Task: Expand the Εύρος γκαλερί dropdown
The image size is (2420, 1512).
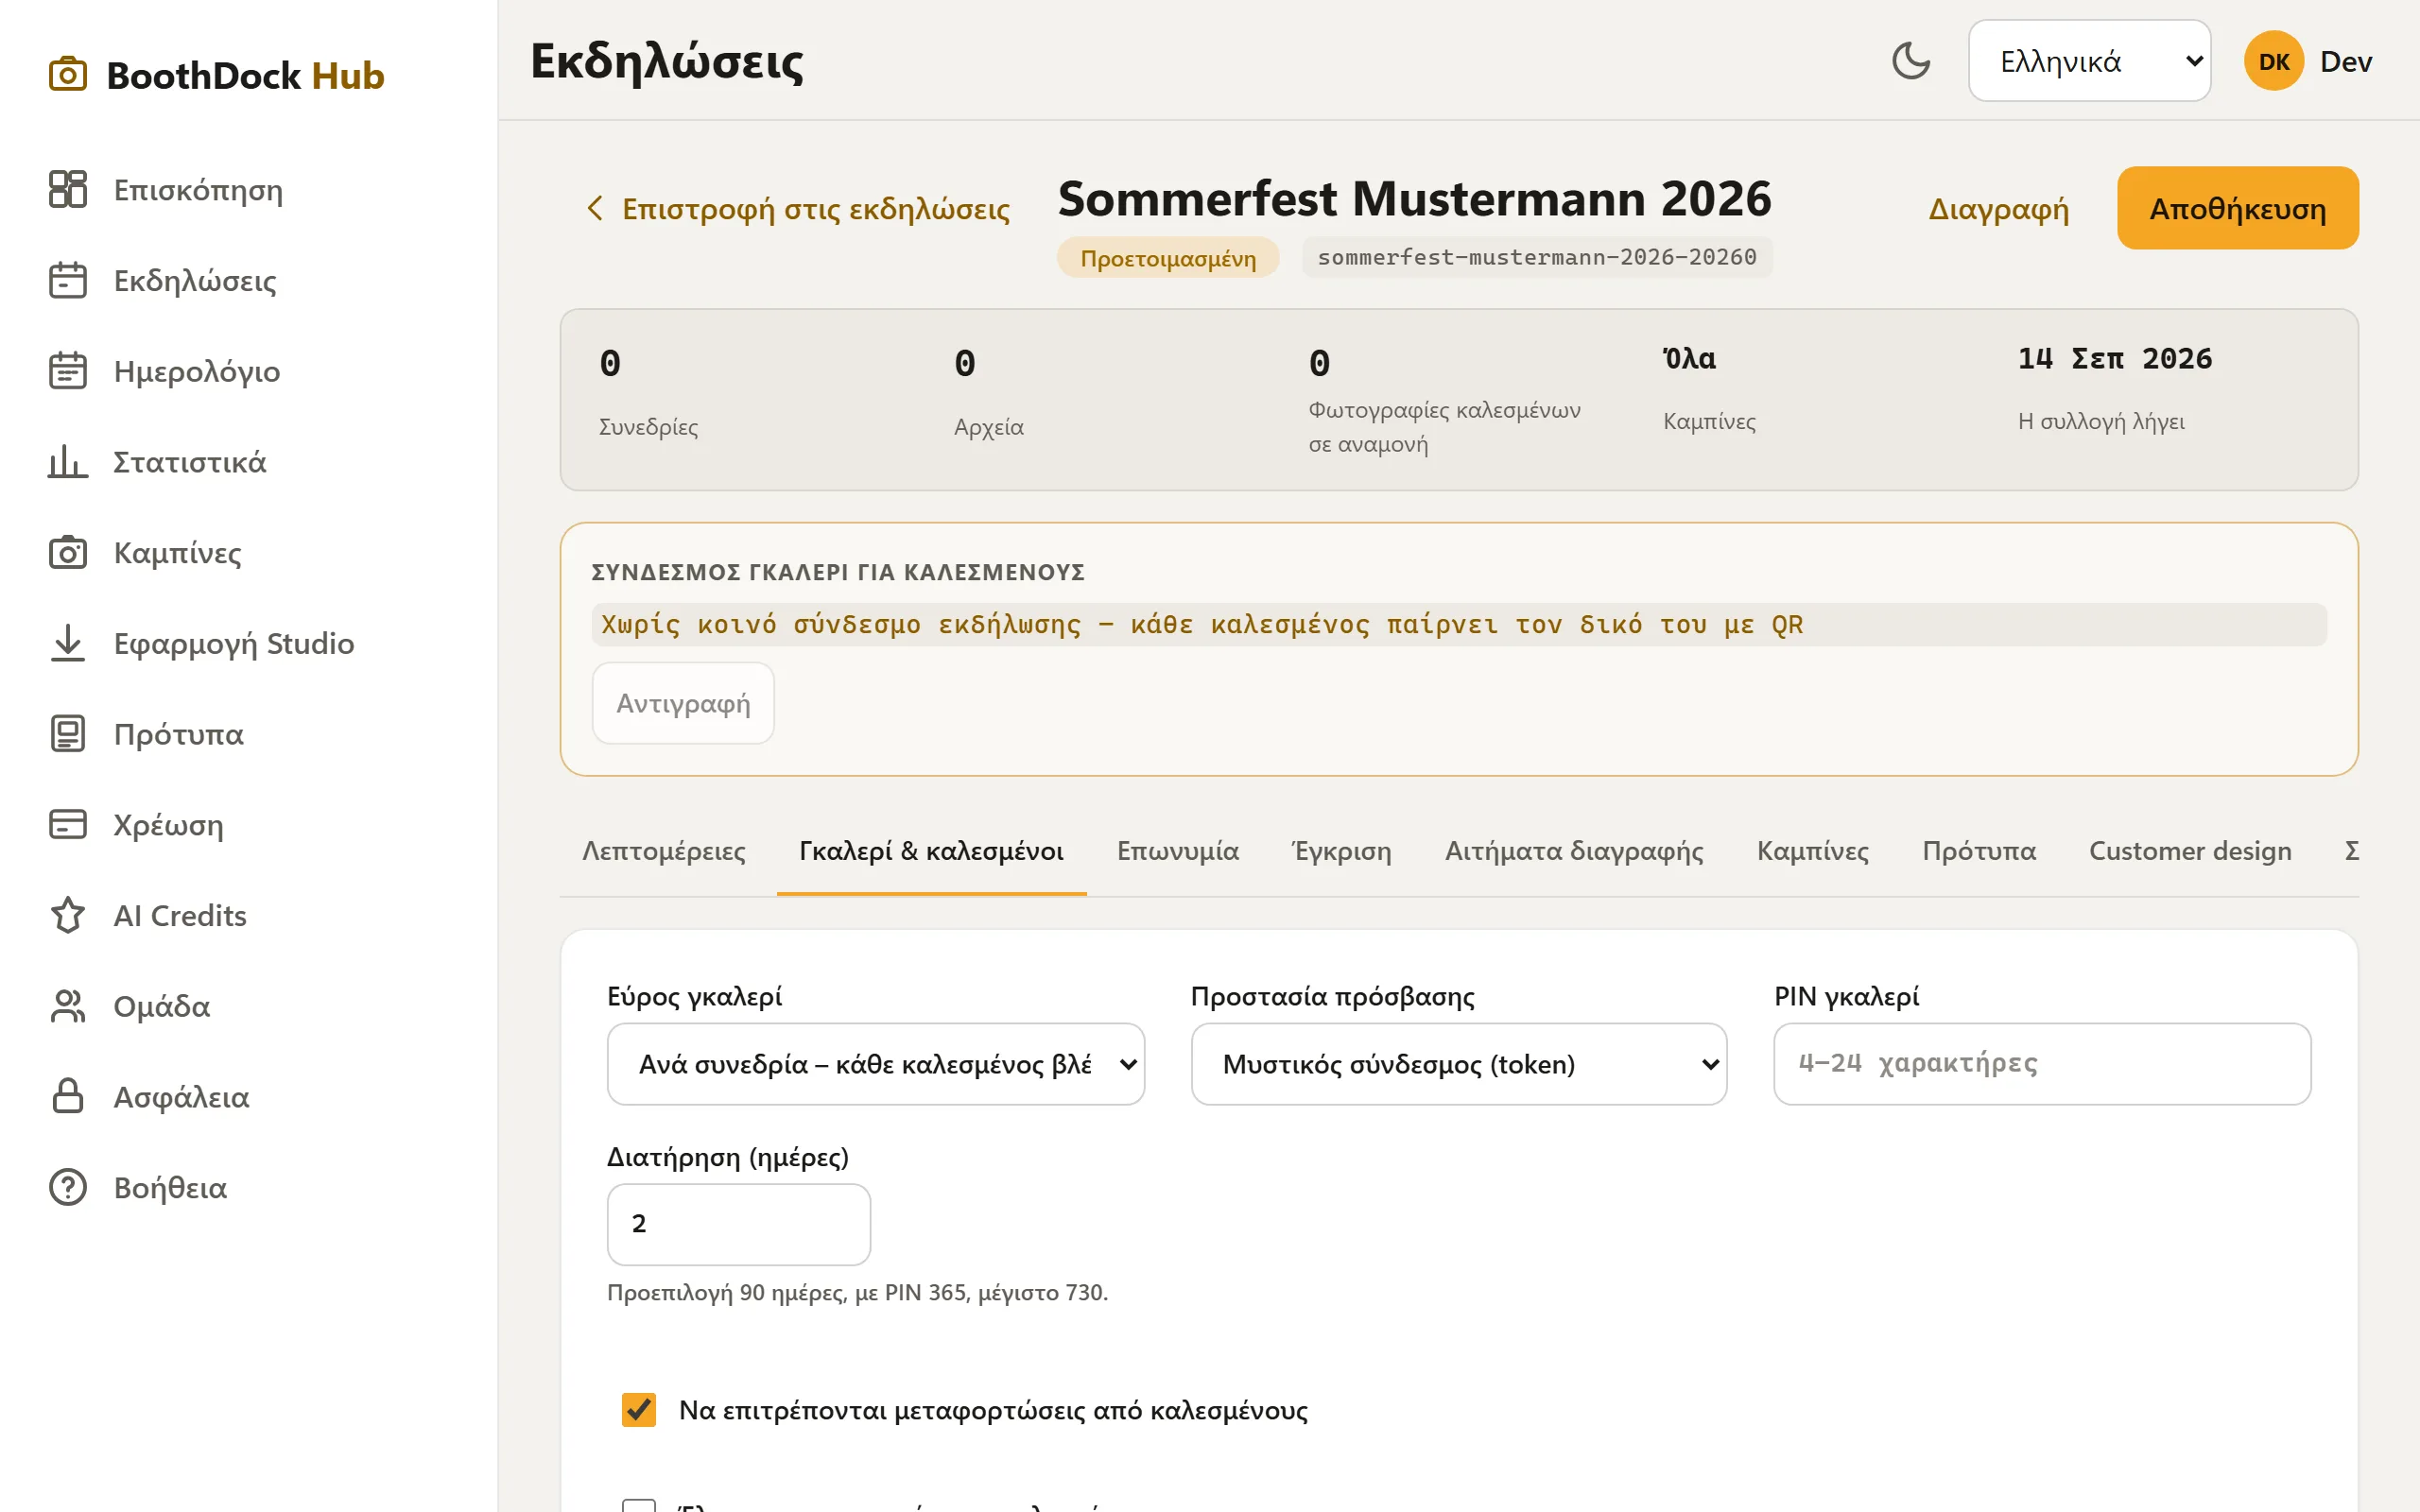Action: coord(875,1063)
